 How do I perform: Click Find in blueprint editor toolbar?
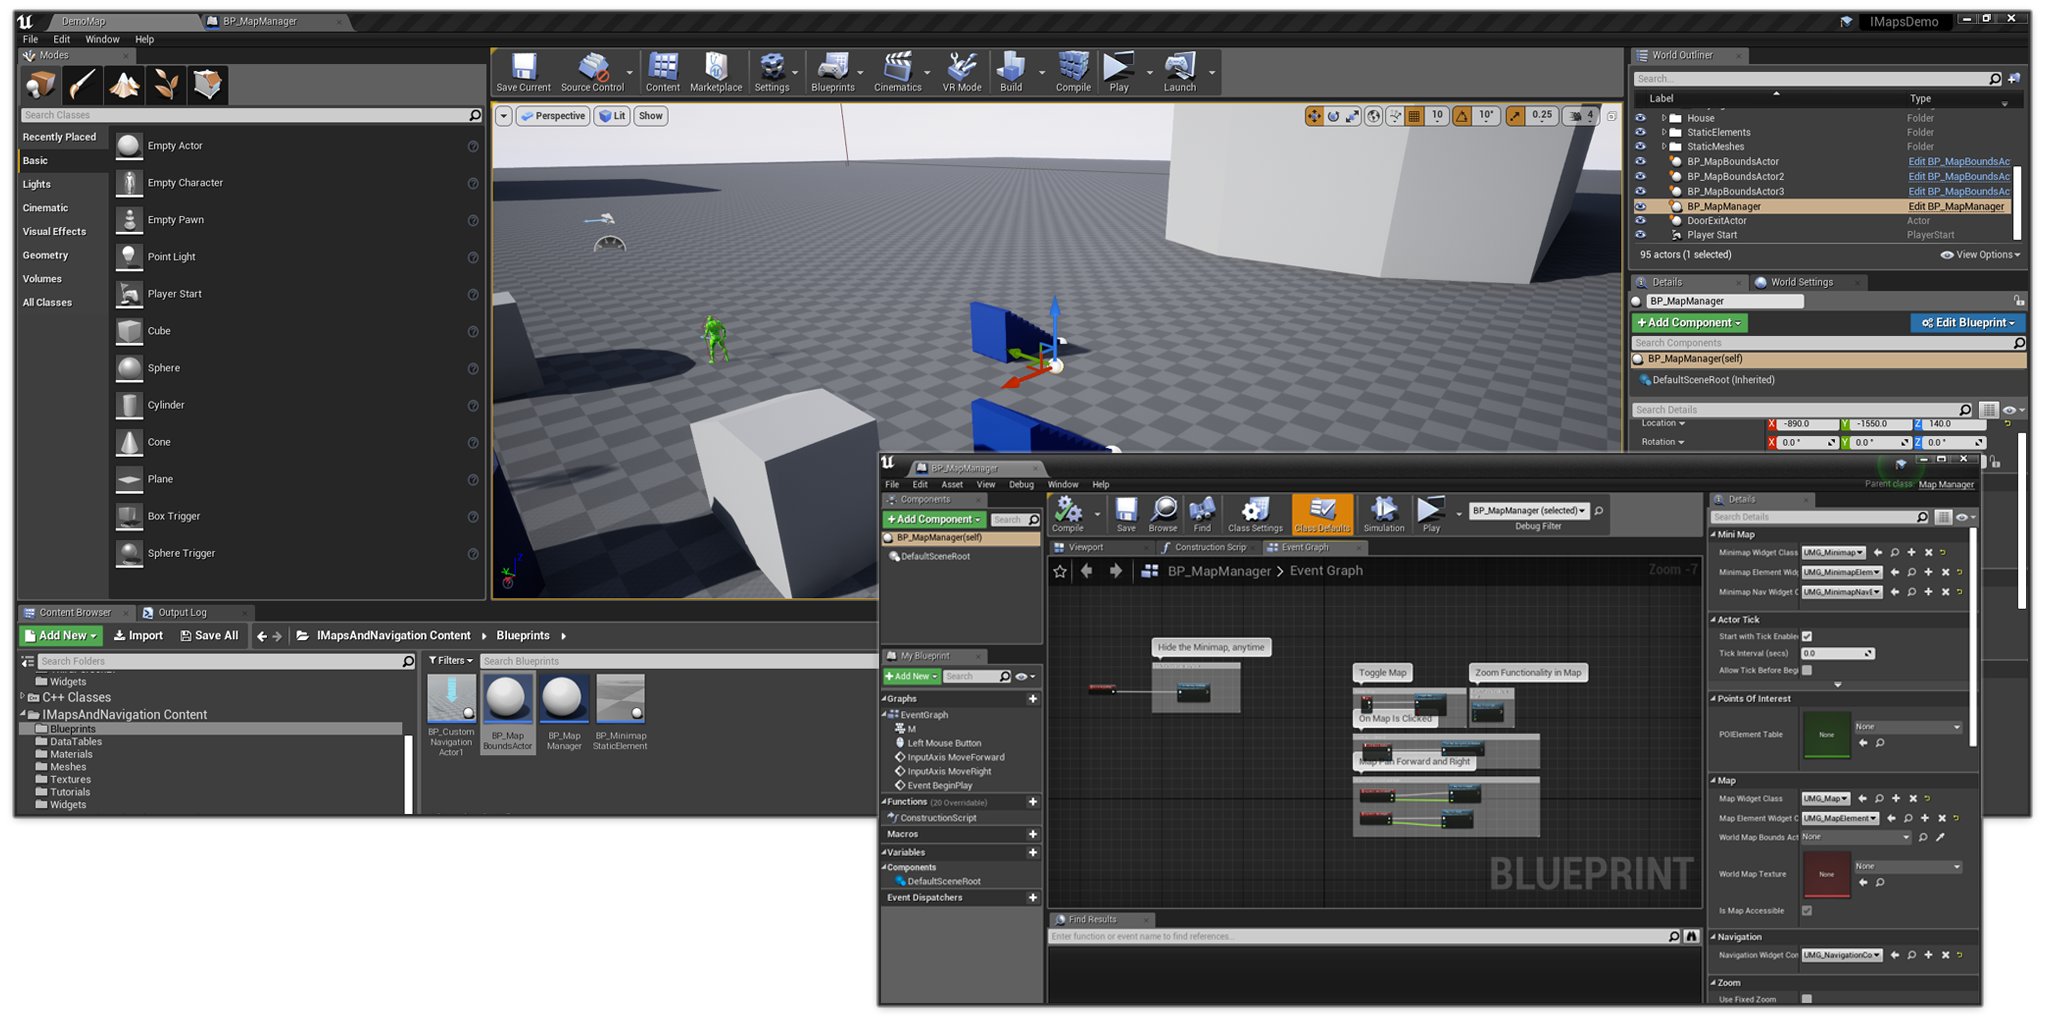tap(1202, 514)
